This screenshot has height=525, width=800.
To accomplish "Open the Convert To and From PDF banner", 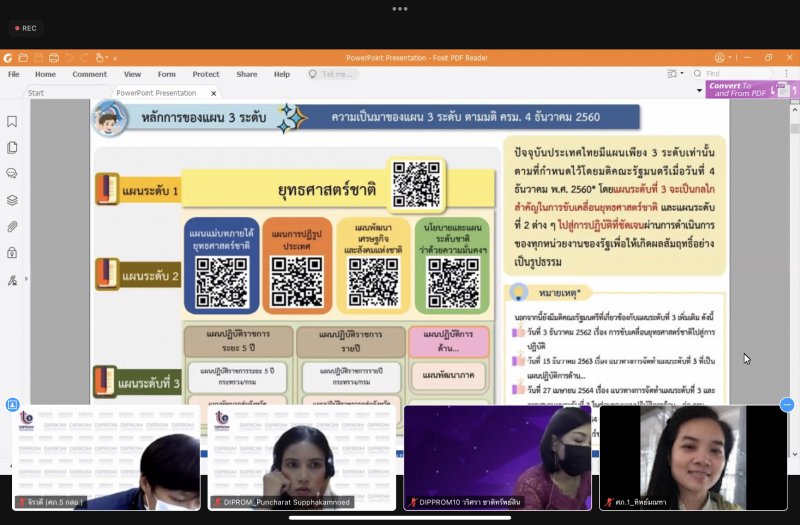I will click(752, 89).
